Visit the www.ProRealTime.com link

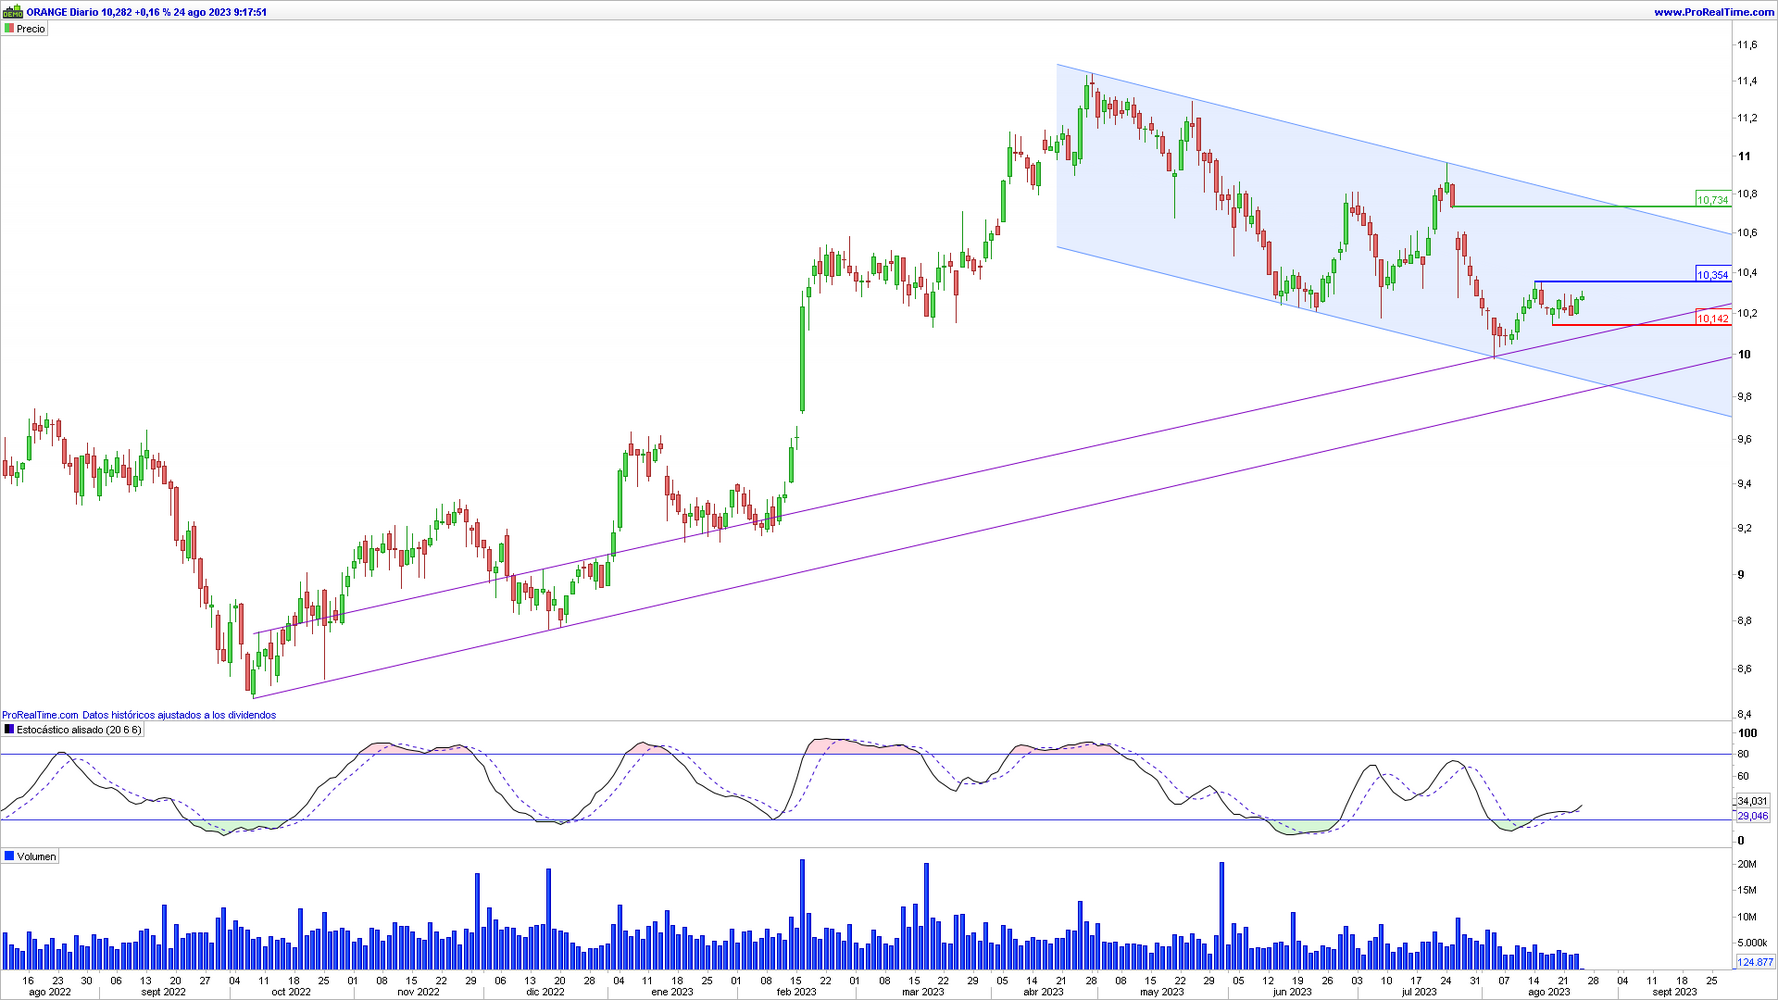1714,12
